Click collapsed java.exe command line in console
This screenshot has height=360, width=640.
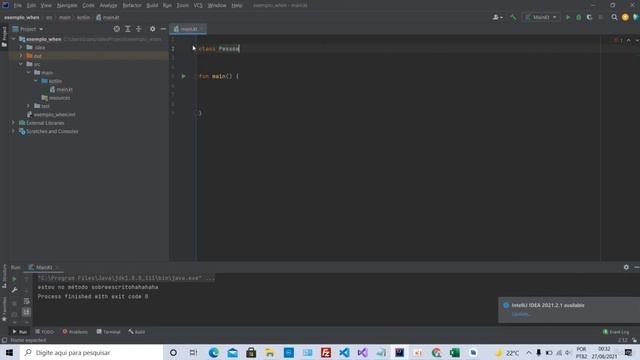click(x=126, y=278)
